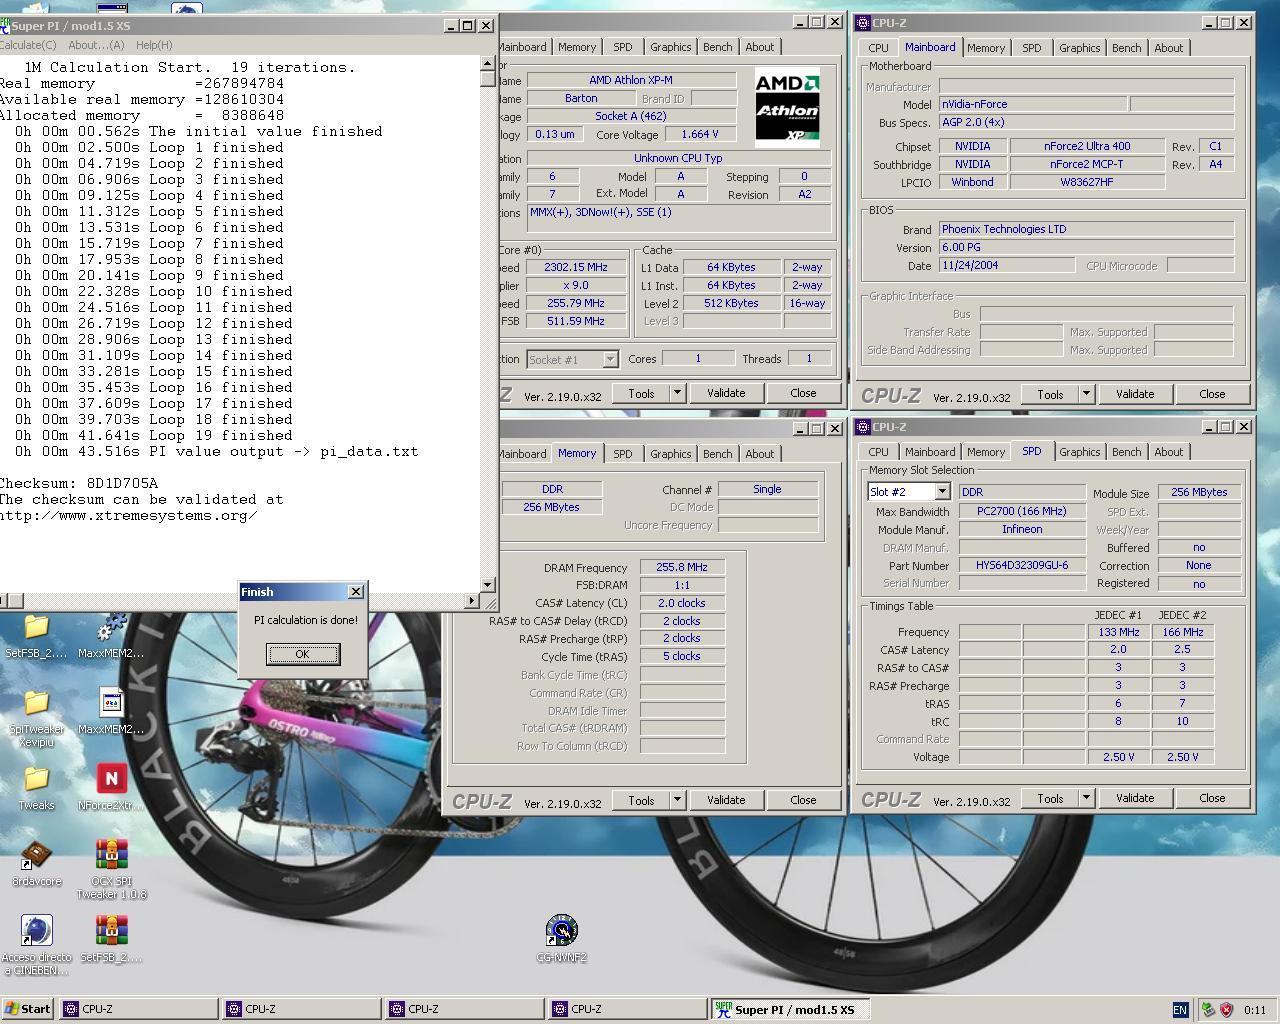Click the security shield tray icon
This screenshot has width=1280, height=1024.
(1226, 1009)
